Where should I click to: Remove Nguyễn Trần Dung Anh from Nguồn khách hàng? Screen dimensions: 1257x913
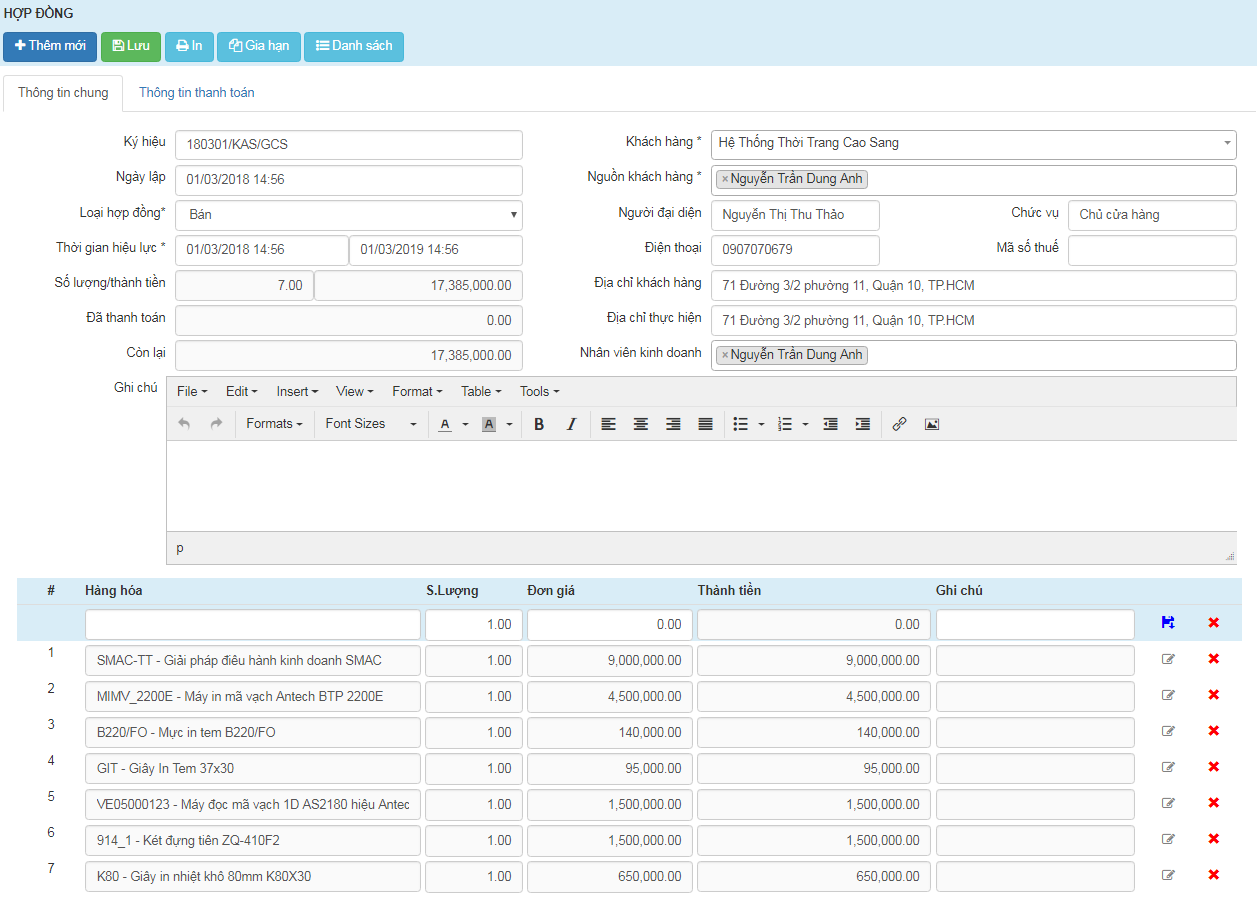click(725, 180)
